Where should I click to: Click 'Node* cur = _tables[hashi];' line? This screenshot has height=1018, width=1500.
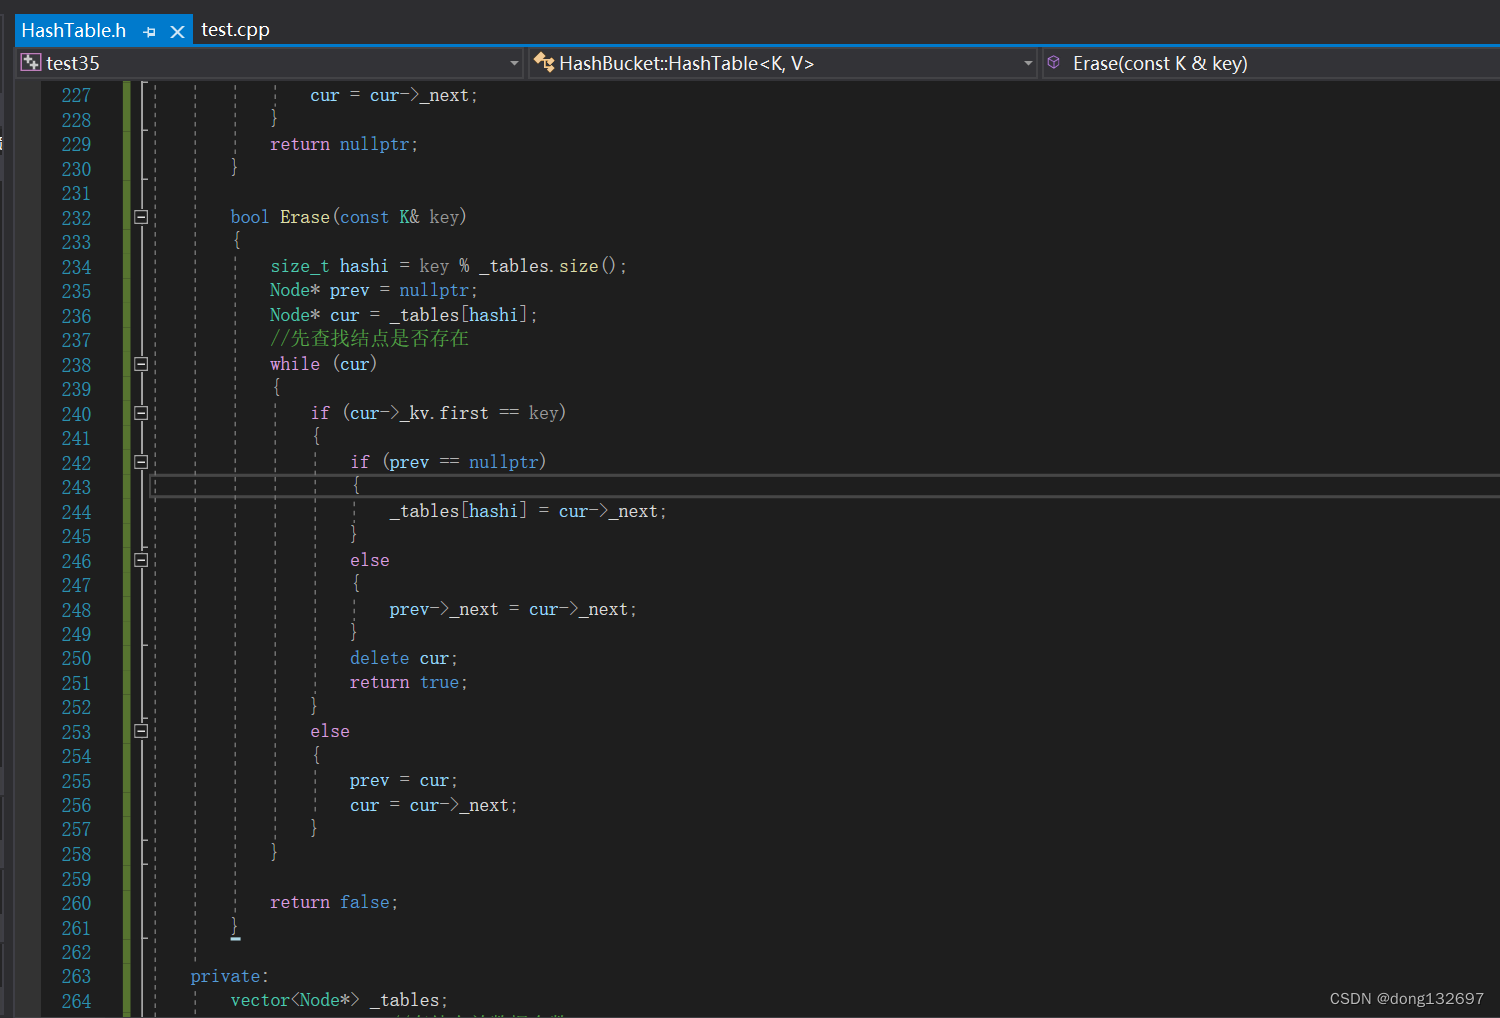pyautogui.click(x=404, y=315)
